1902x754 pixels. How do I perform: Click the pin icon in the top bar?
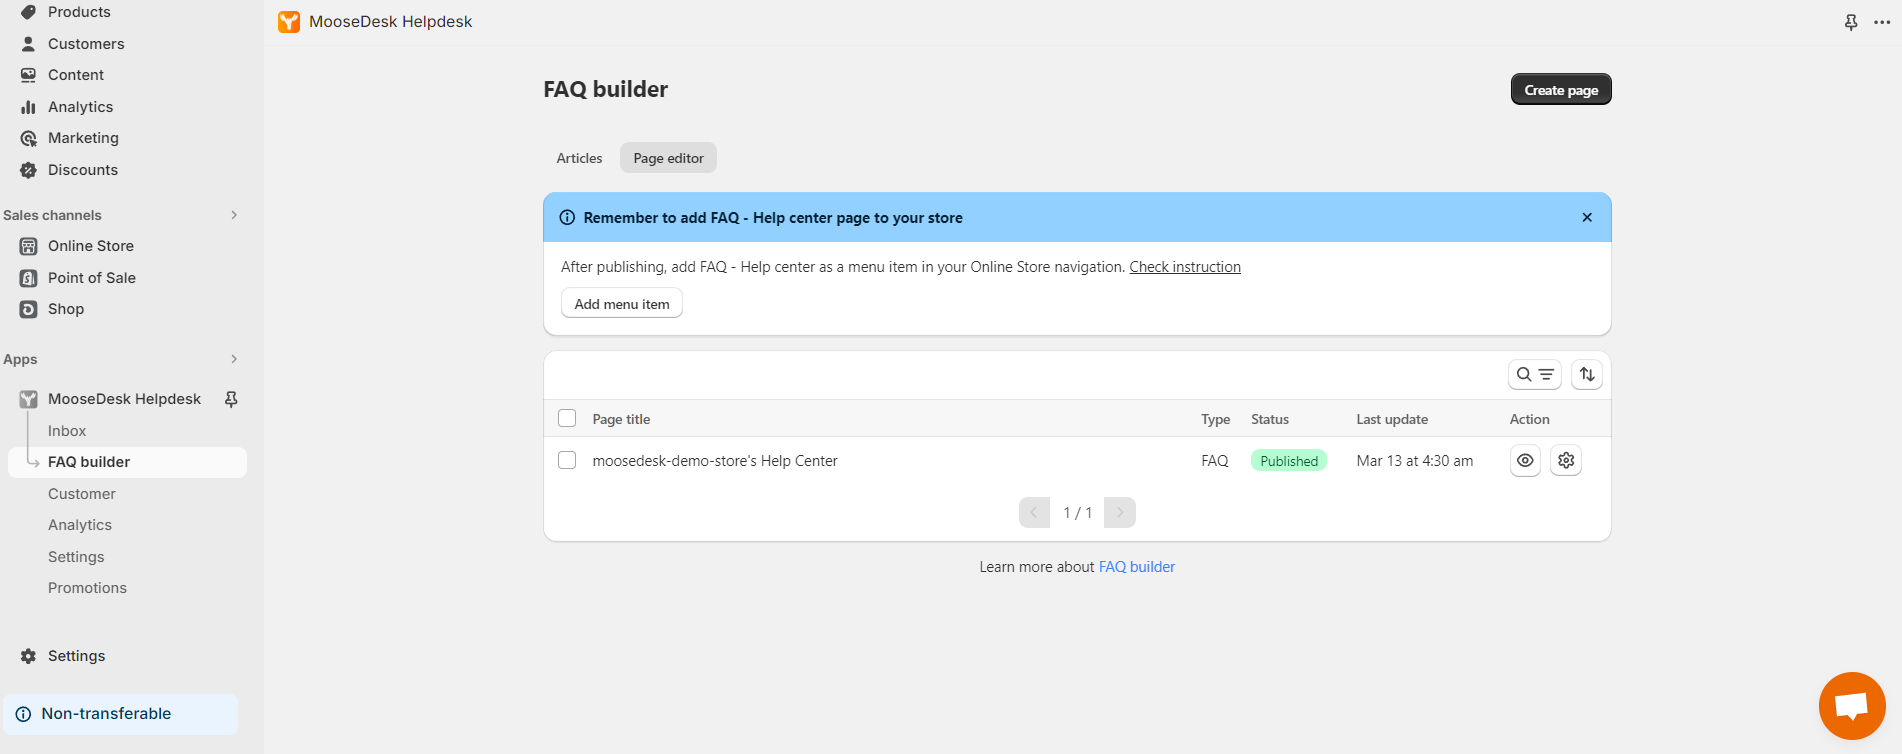pyautogui.click(x=1851, y=22)
